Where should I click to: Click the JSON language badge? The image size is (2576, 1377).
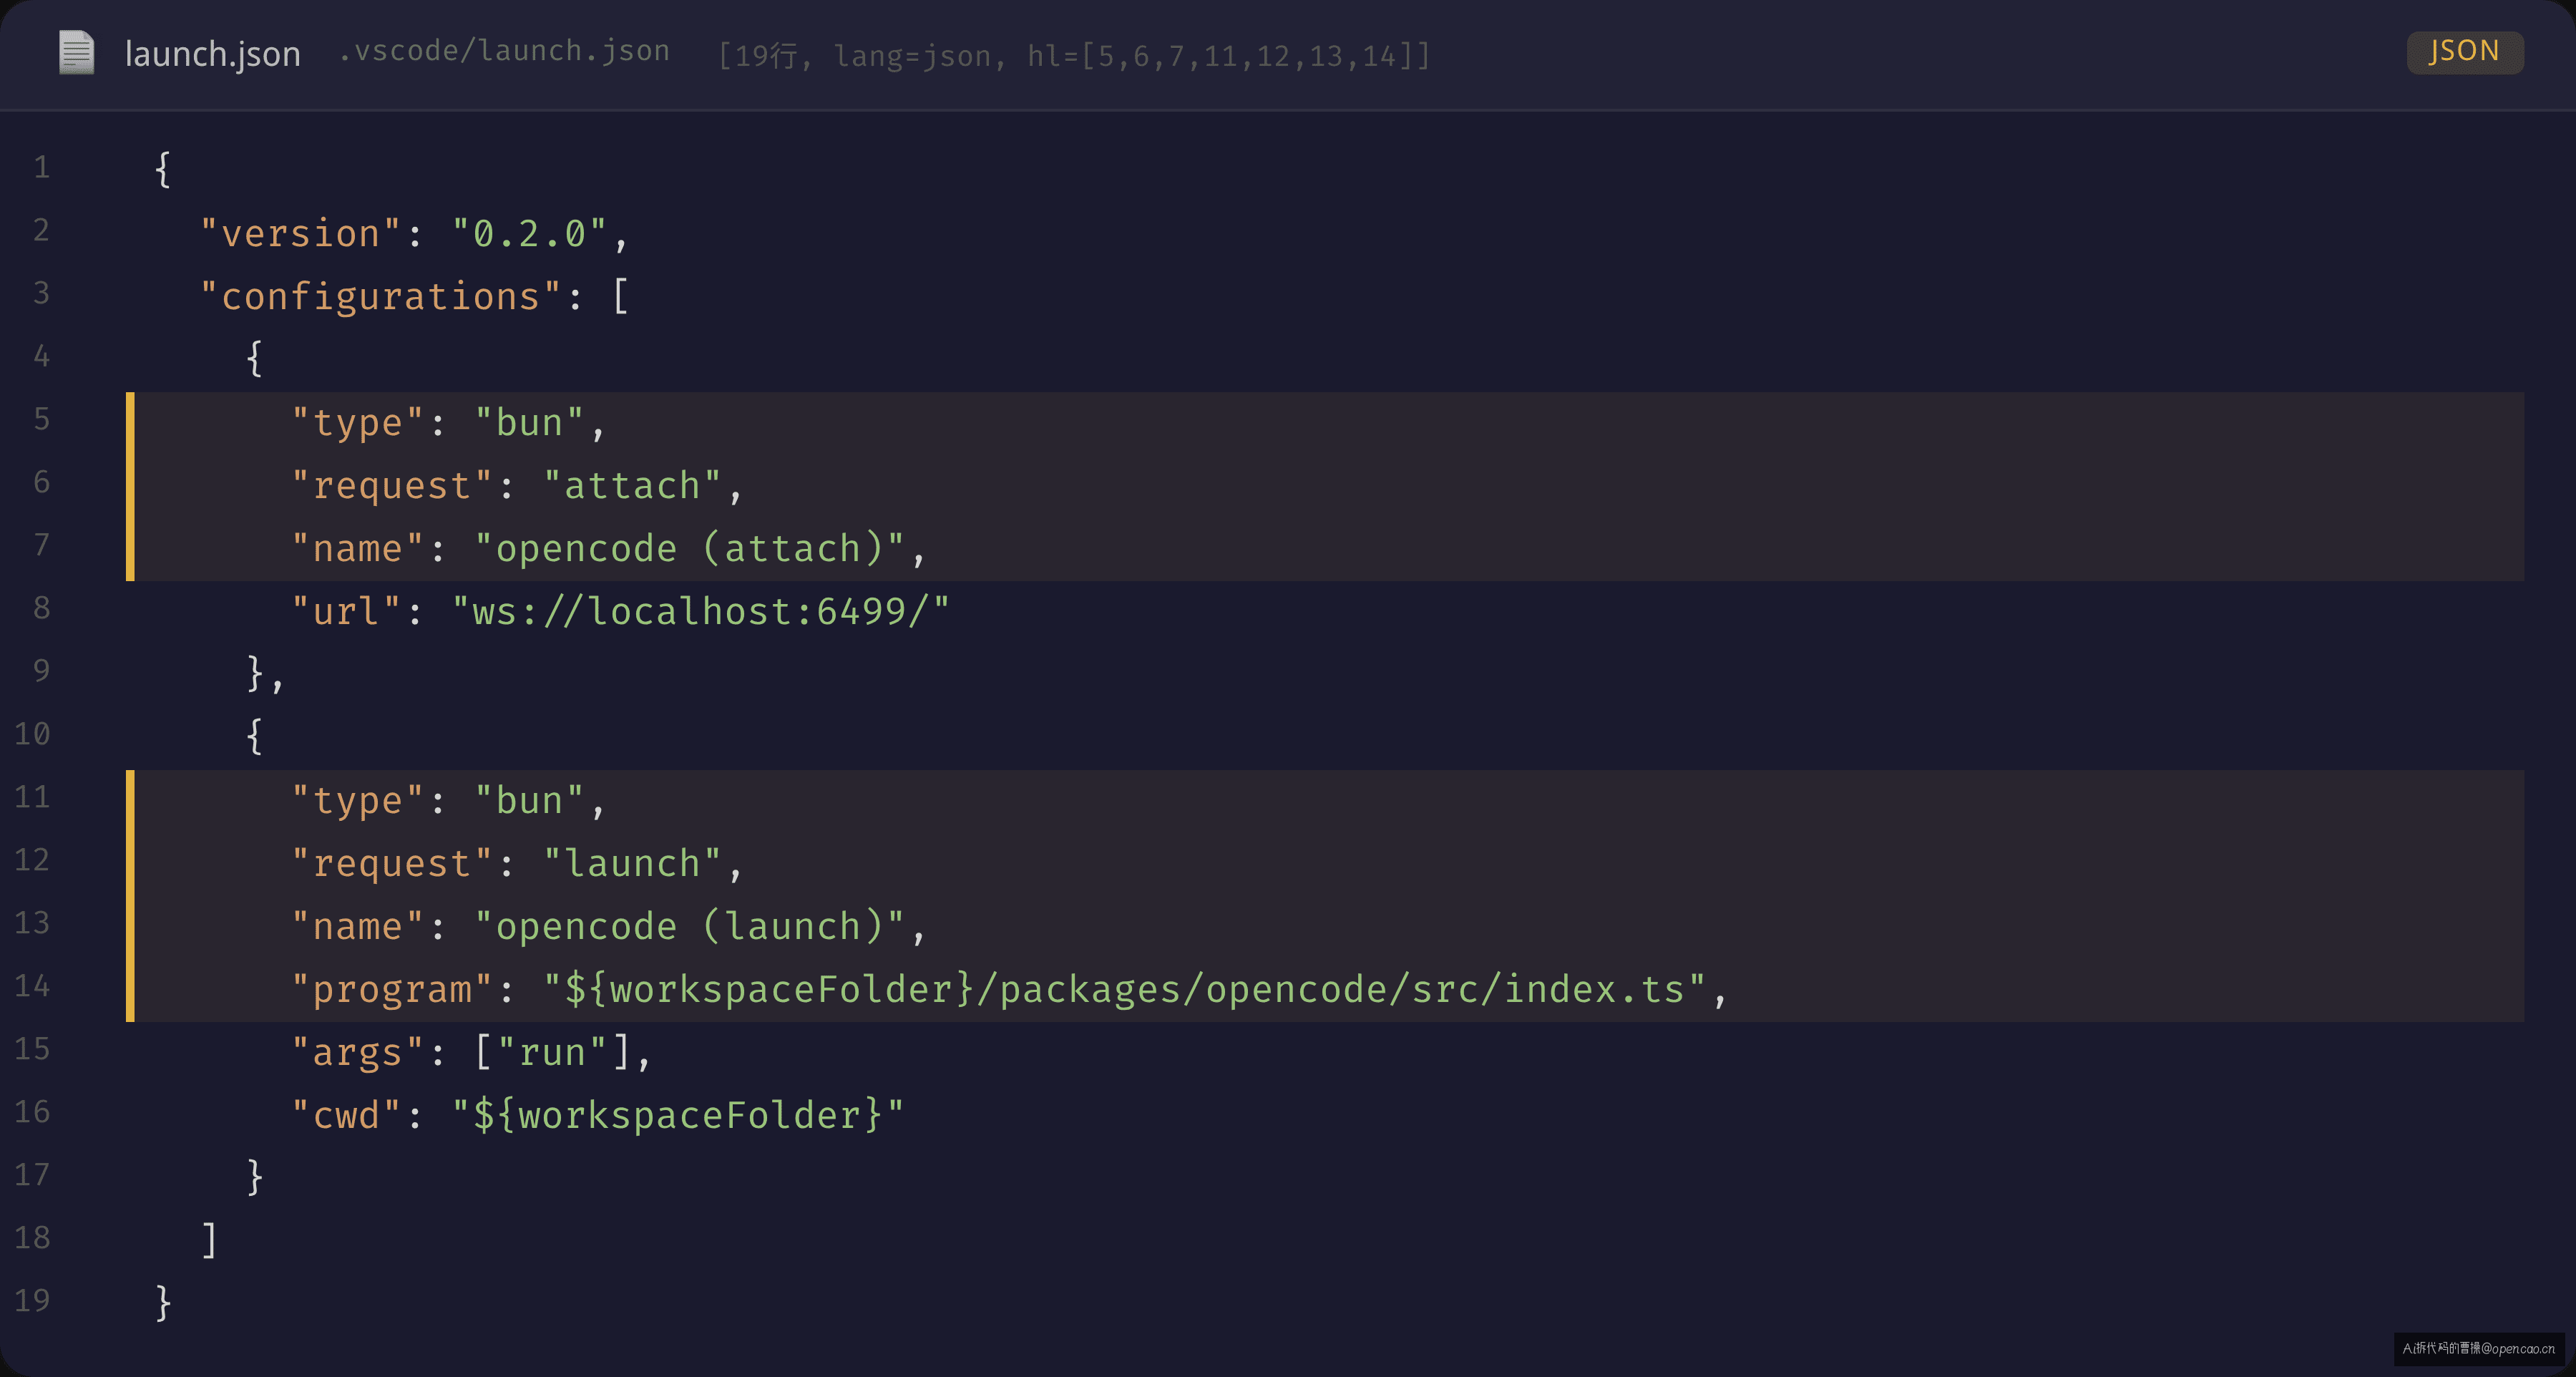2464,51
